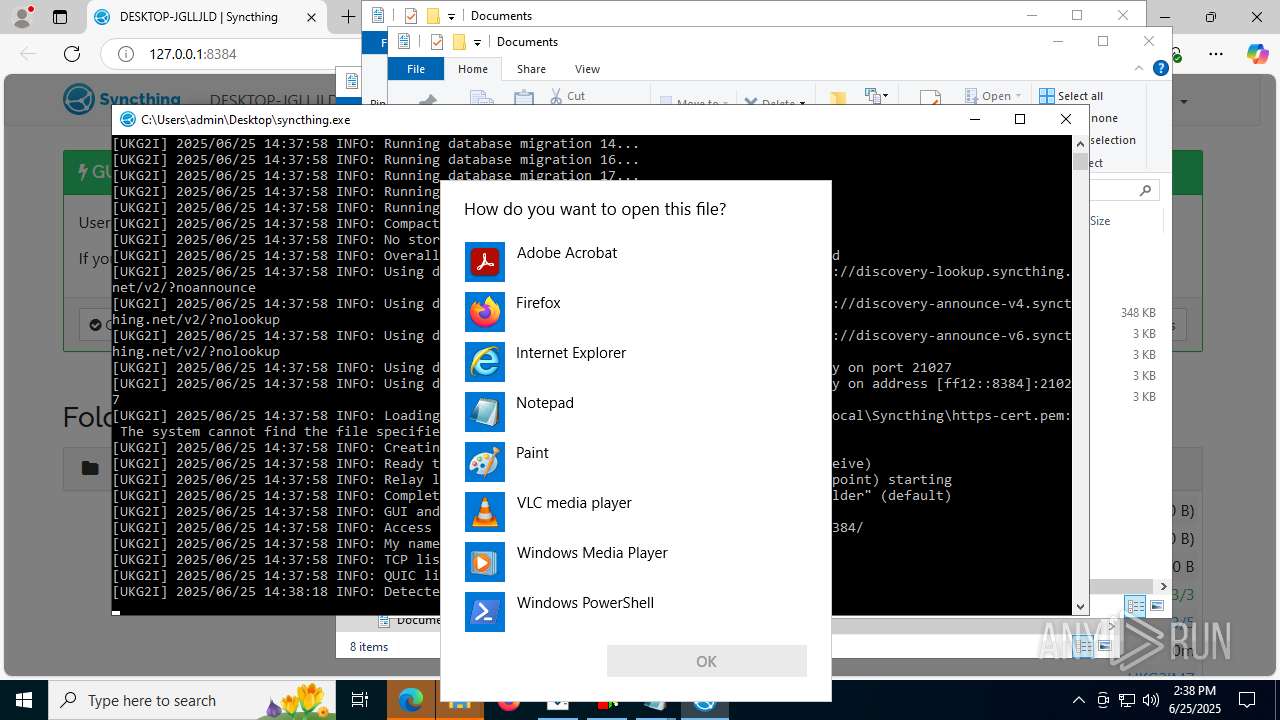
Task: Open the notification center
Action: (x=1247, y=700)
